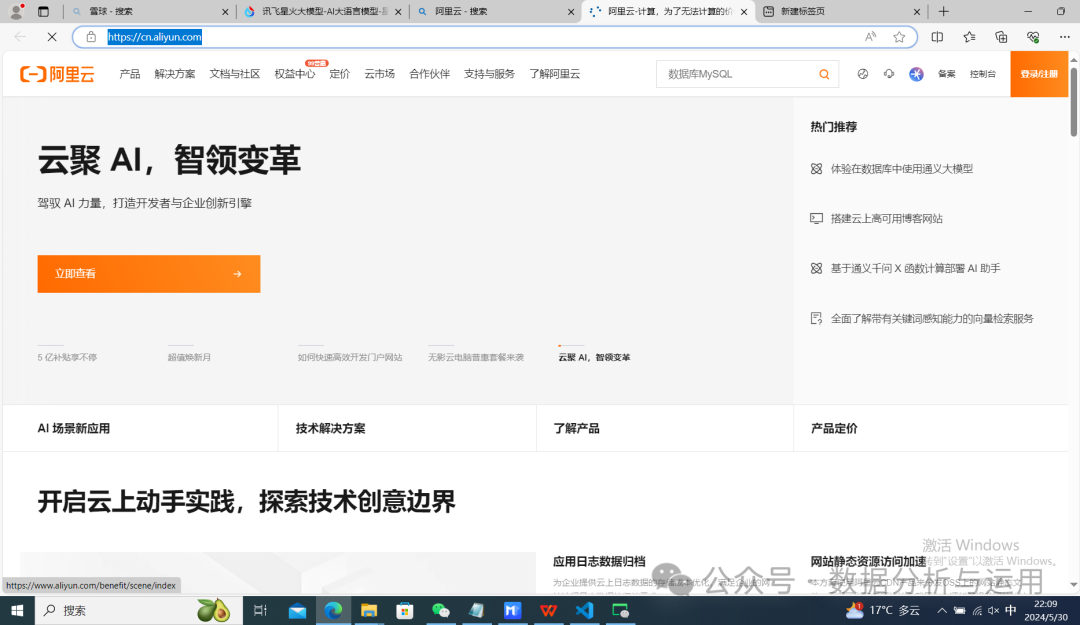This screenshot has width=1080, height=625.
Task: Select banner slide 如何快速高效开发门户网站
Action: click(350, 357)
